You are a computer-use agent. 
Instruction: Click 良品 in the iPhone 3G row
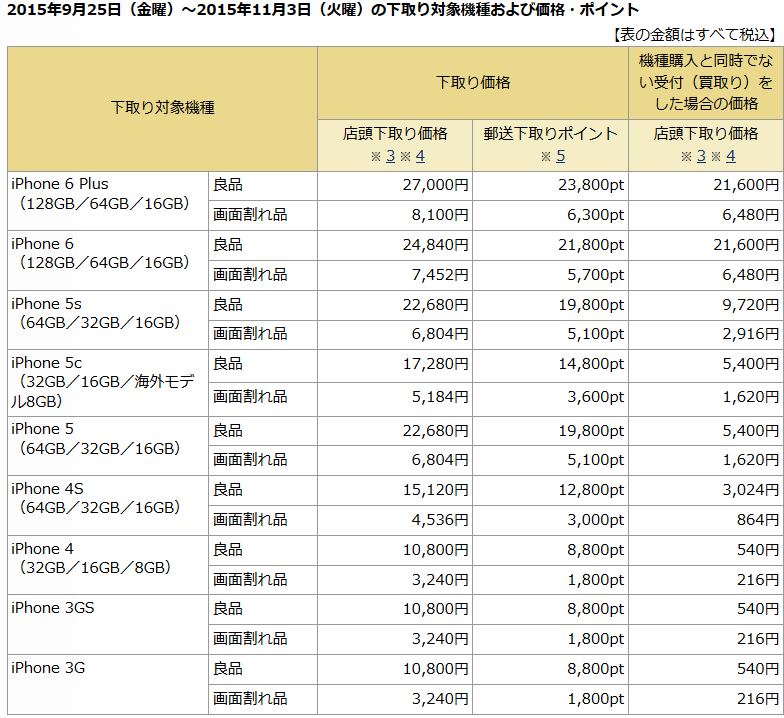228,668
